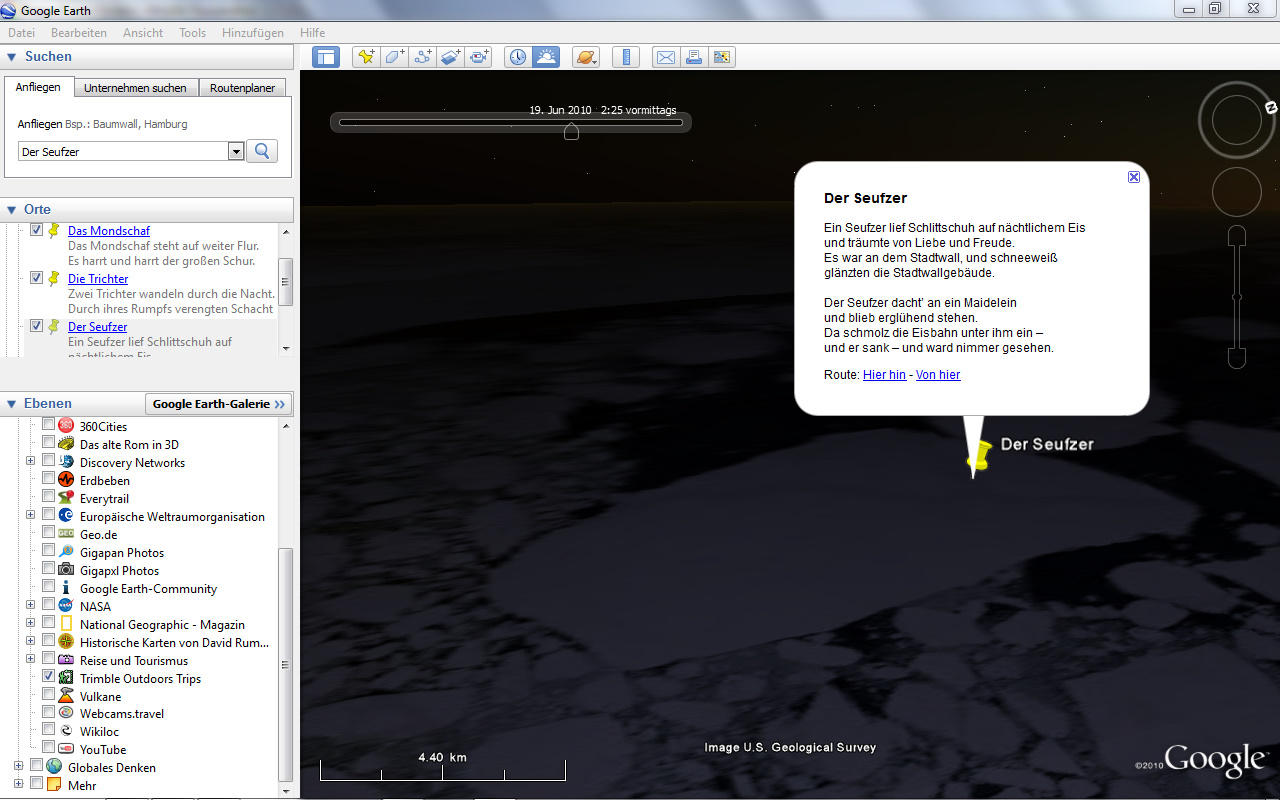Click the email envelope icon

coord(665,57)
